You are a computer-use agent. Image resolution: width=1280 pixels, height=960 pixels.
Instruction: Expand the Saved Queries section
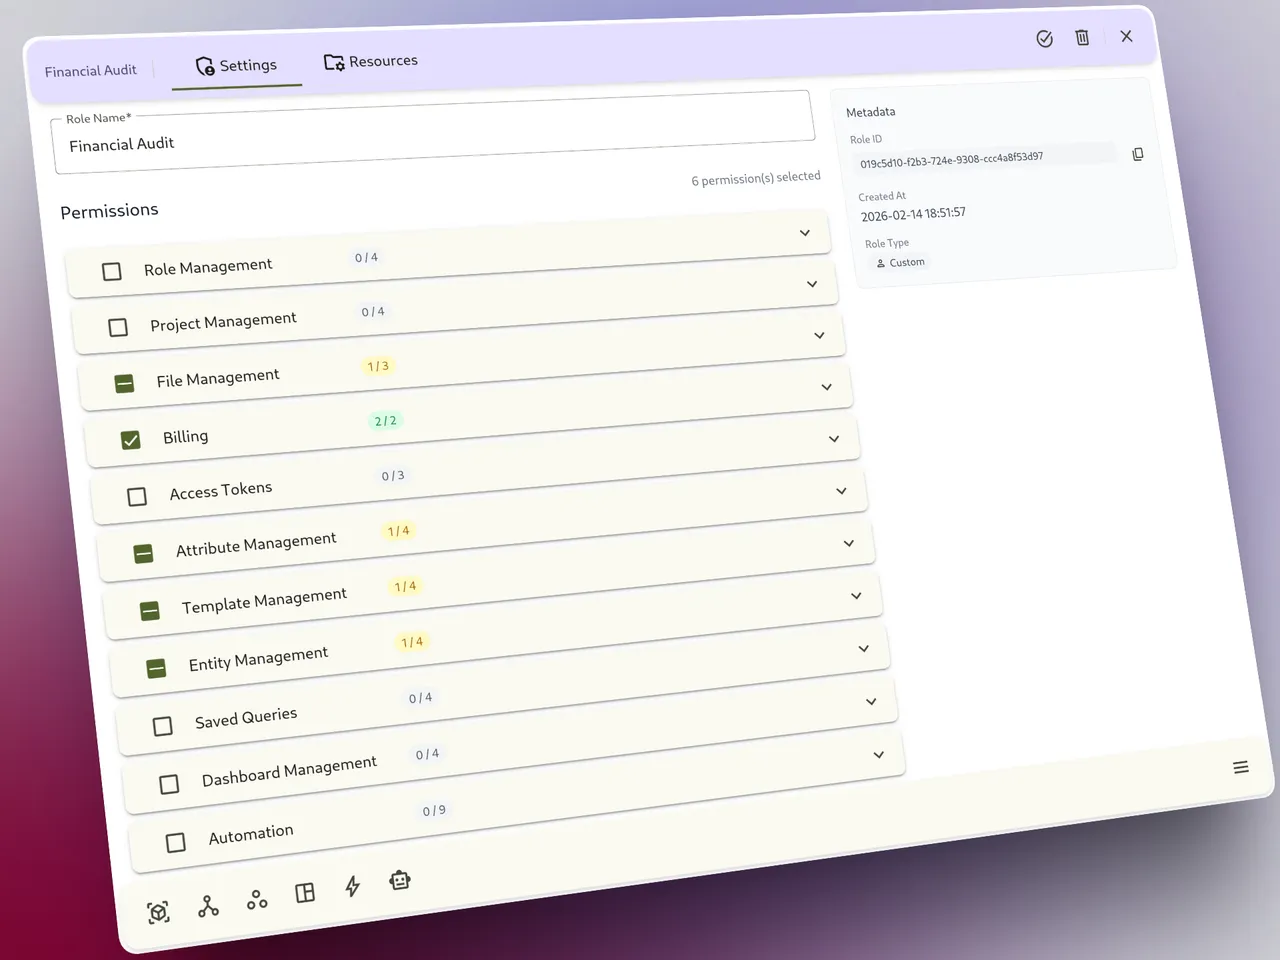click(871, 701)
